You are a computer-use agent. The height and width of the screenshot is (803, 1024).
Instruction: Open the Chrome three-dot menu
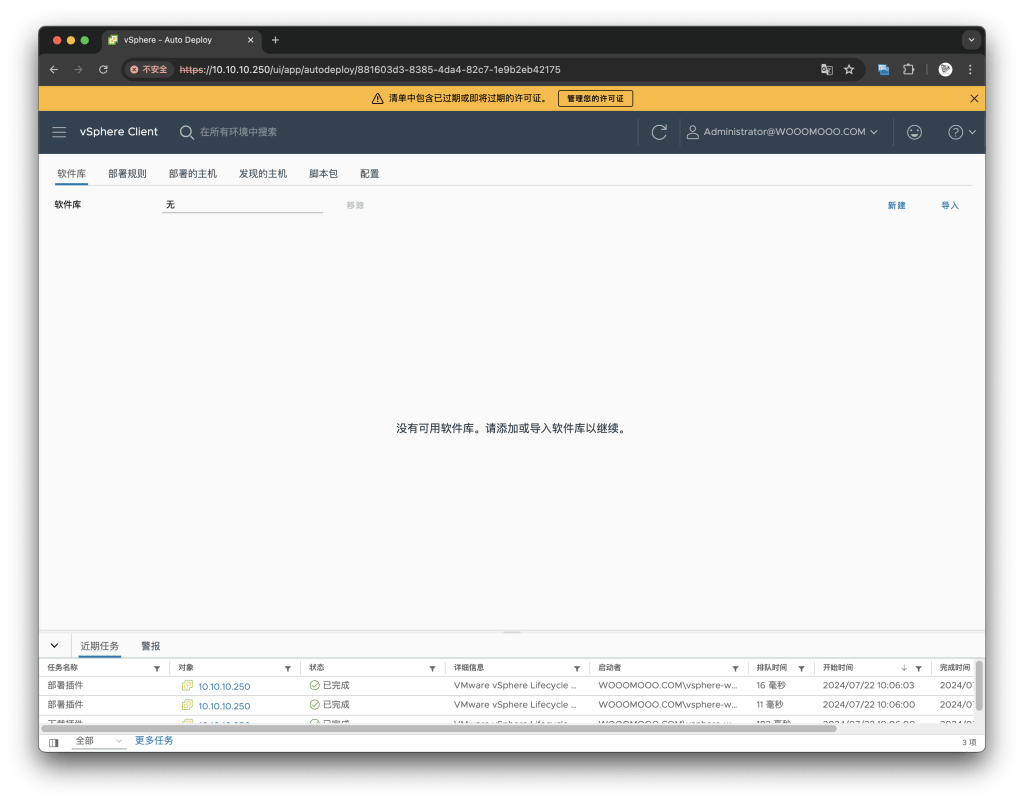tap(970, 69)
